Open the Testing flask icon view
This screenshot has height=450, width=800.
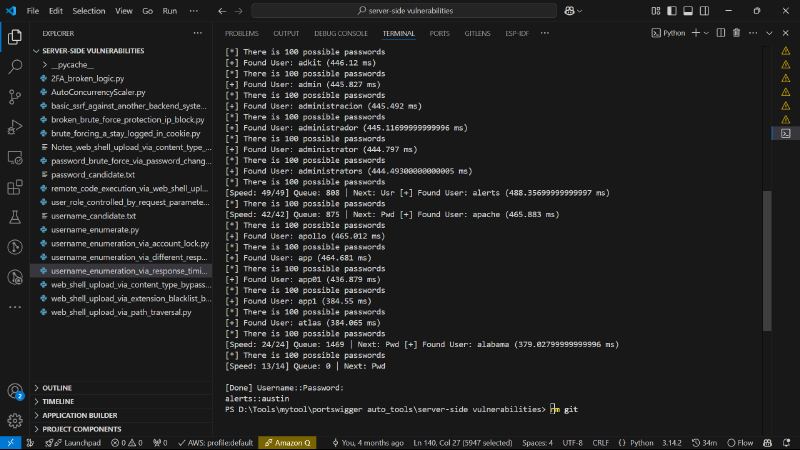tap(15, 217)
